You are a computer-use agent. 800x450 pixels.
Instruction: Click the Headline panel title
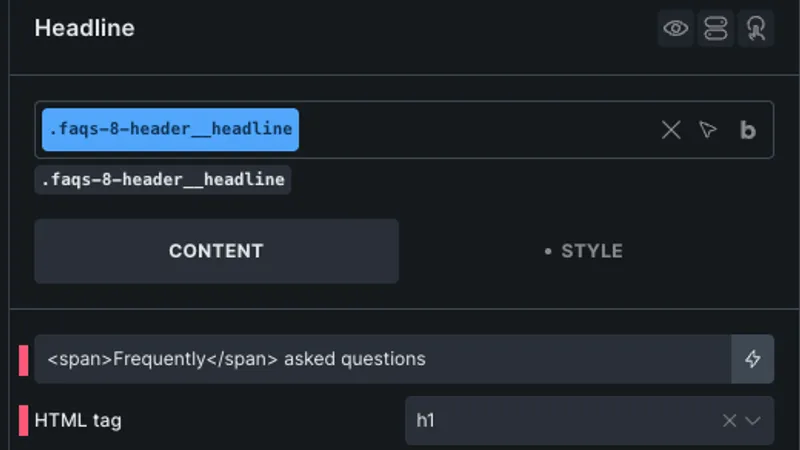[85, 28]
